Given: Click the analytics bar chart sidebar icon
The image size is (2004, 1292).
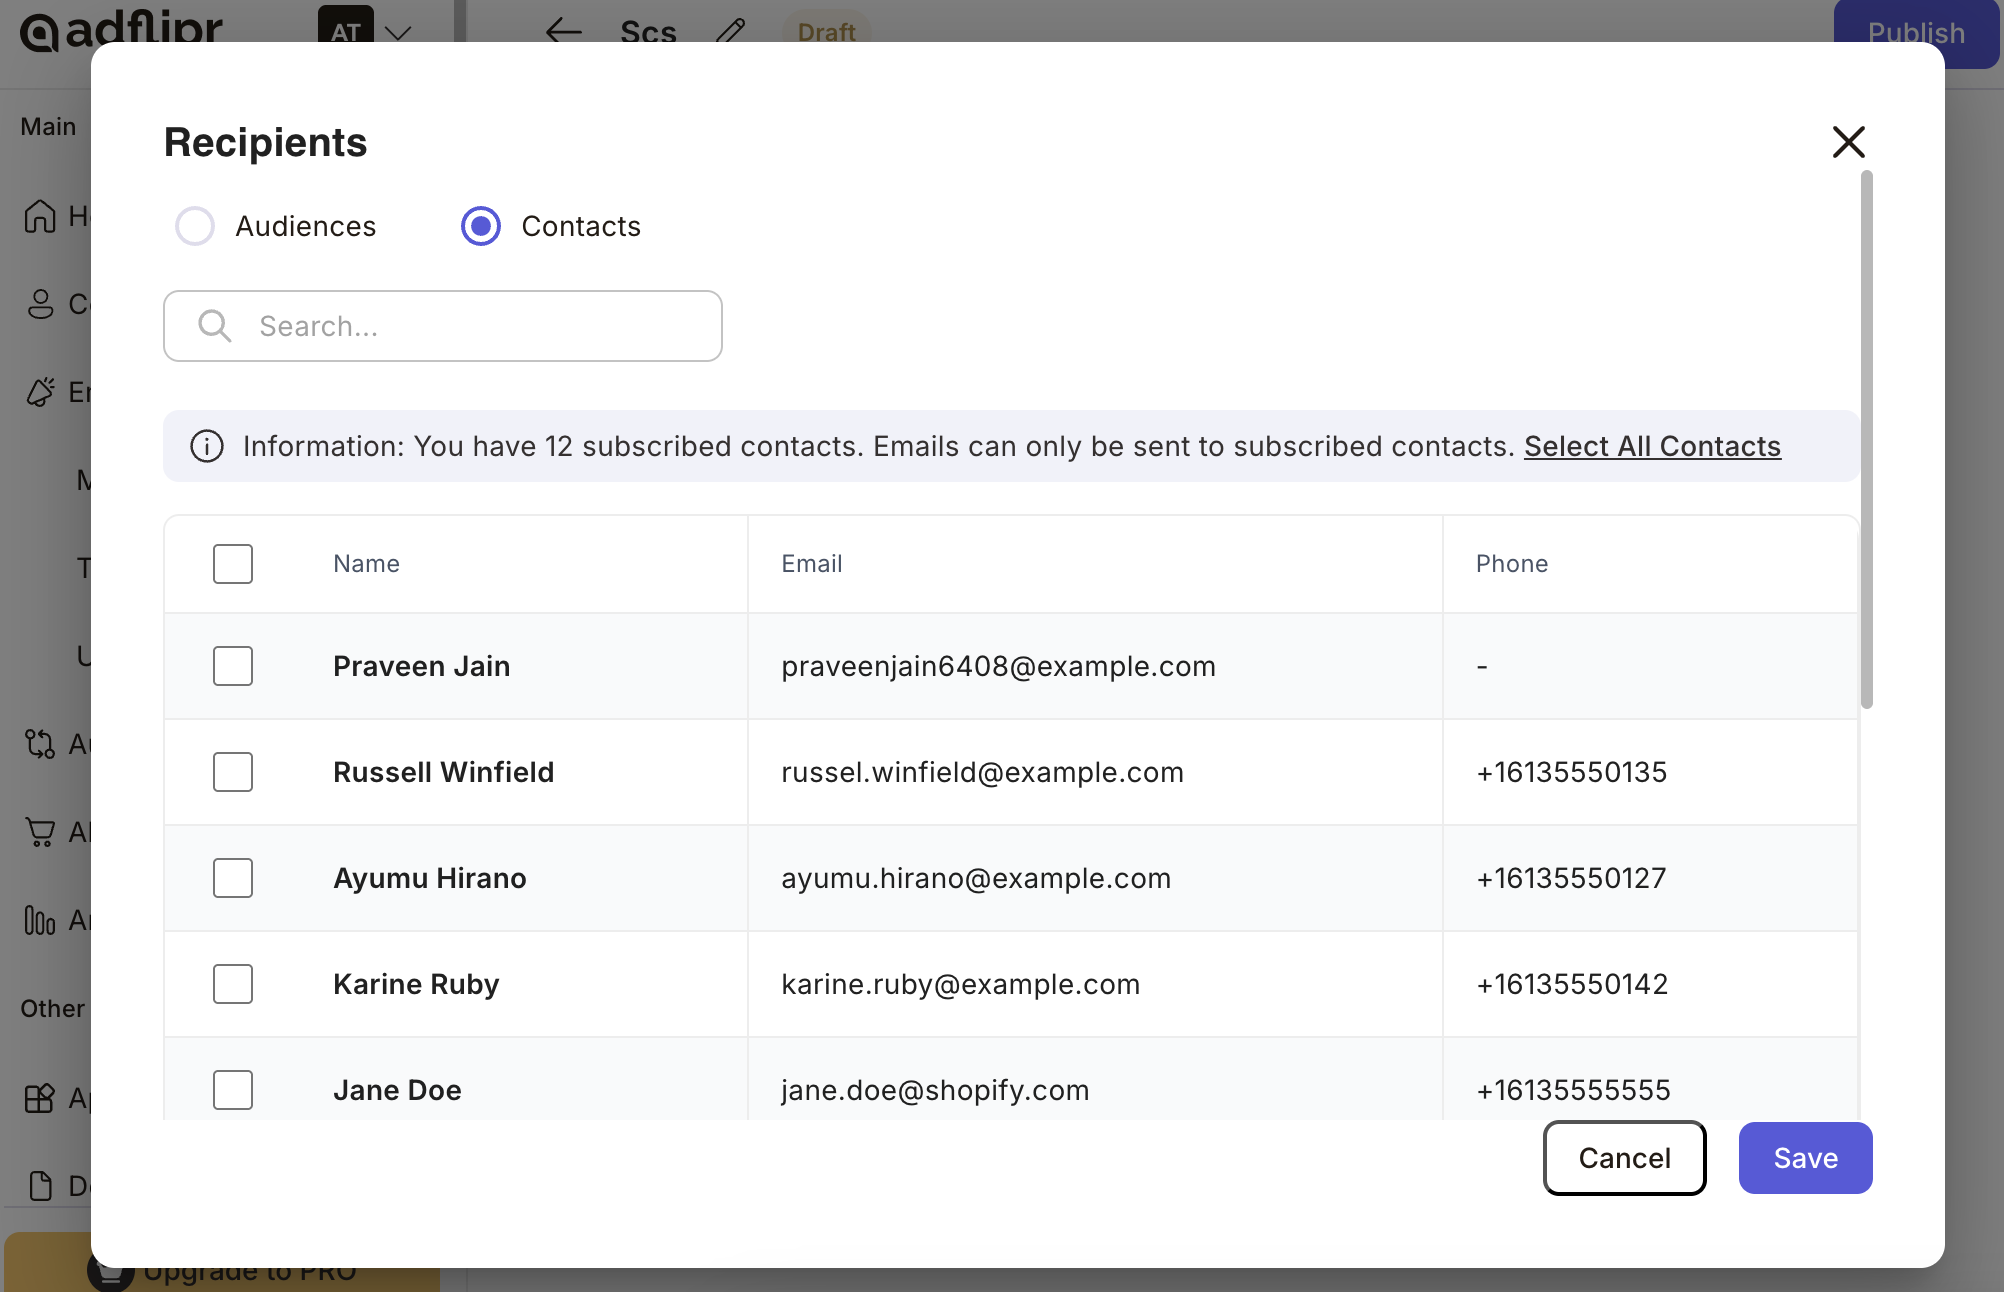Looking at the screenshot, I should 40,920.
